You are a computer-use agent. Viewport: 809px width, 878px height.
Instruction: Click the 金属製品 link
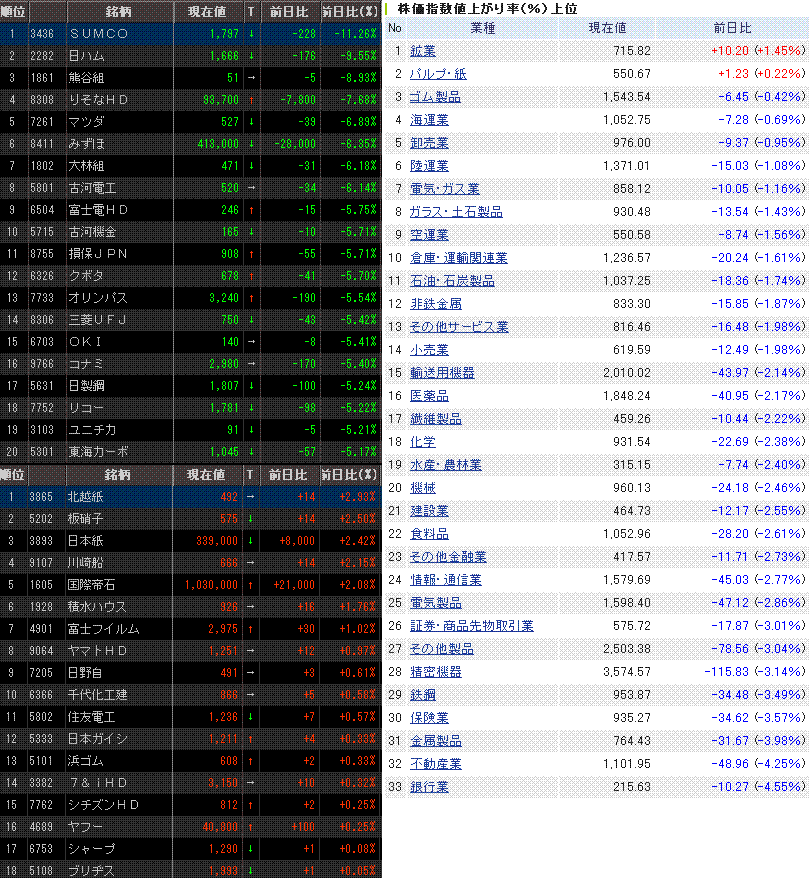coord(436,740)
